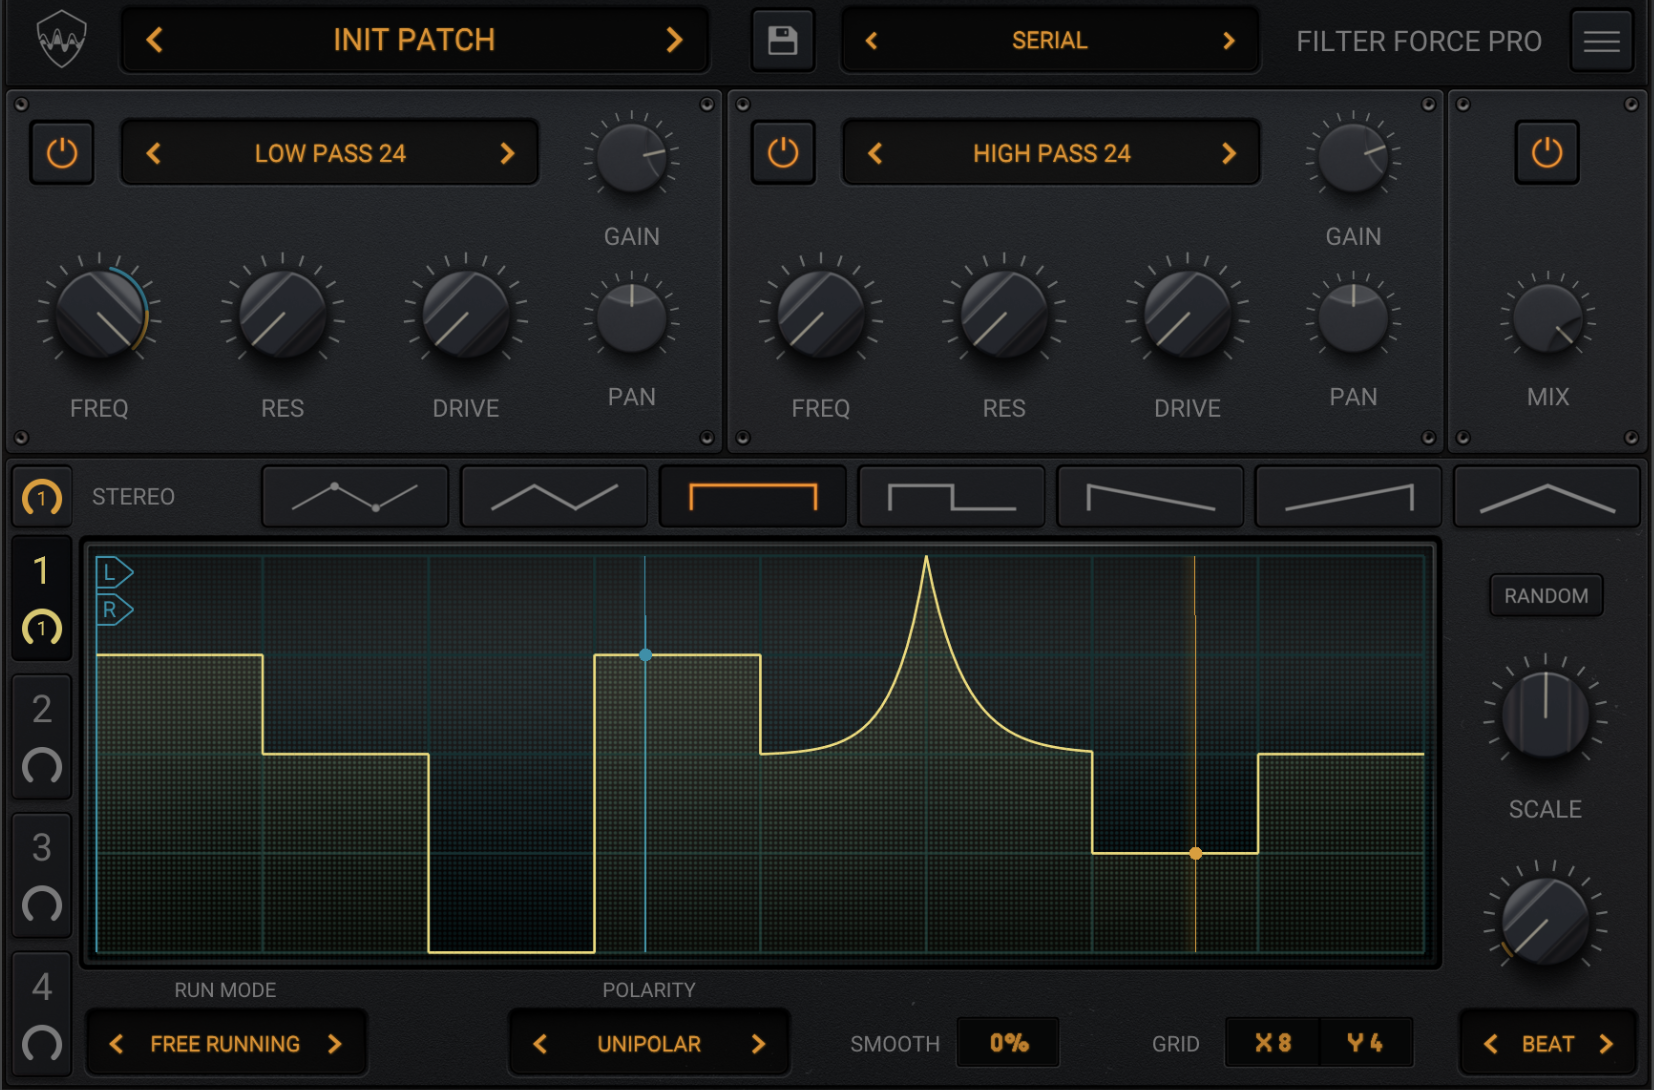
Task: Click the low pass PAN knob
Action: 632,318
